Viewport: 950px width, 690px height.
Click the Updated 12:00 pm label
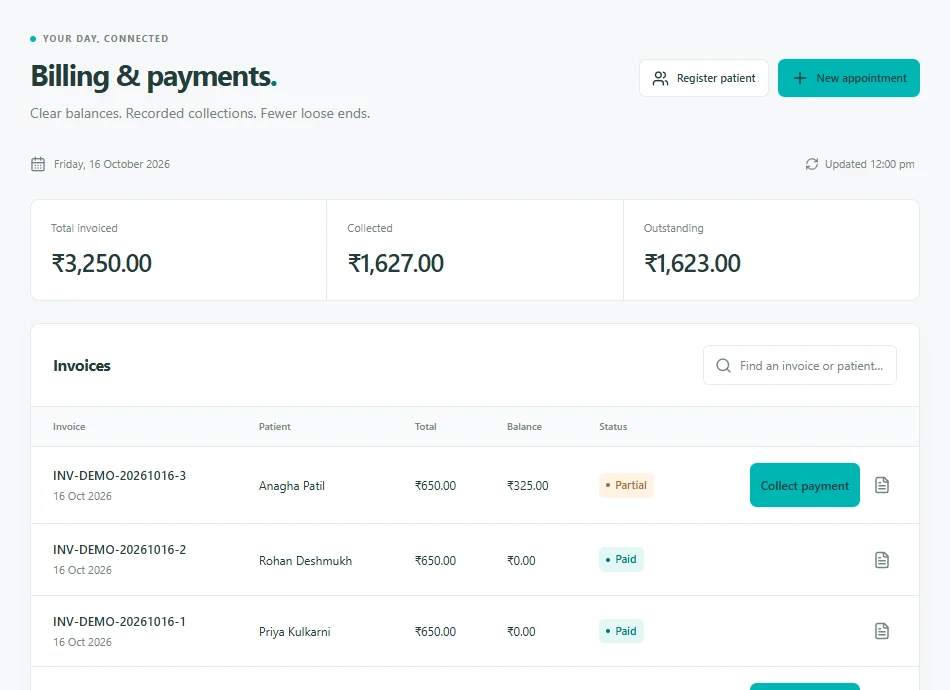point(869,164)
